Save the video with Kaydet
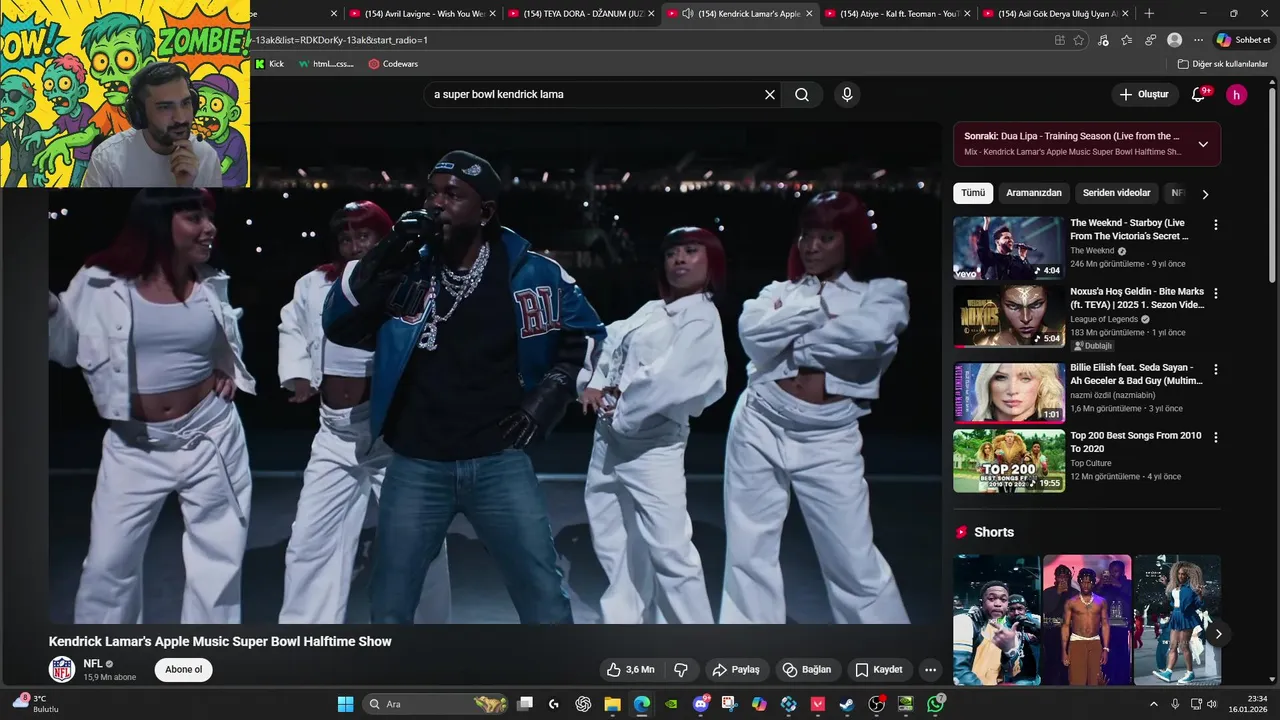 pyautogui.click(x=879, y=670)
